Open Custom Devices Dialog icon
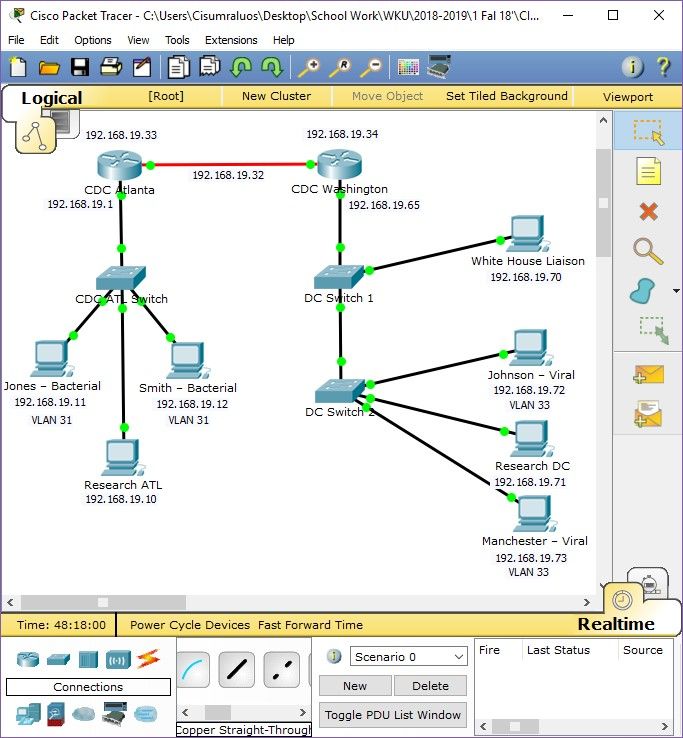 point(439,67)
